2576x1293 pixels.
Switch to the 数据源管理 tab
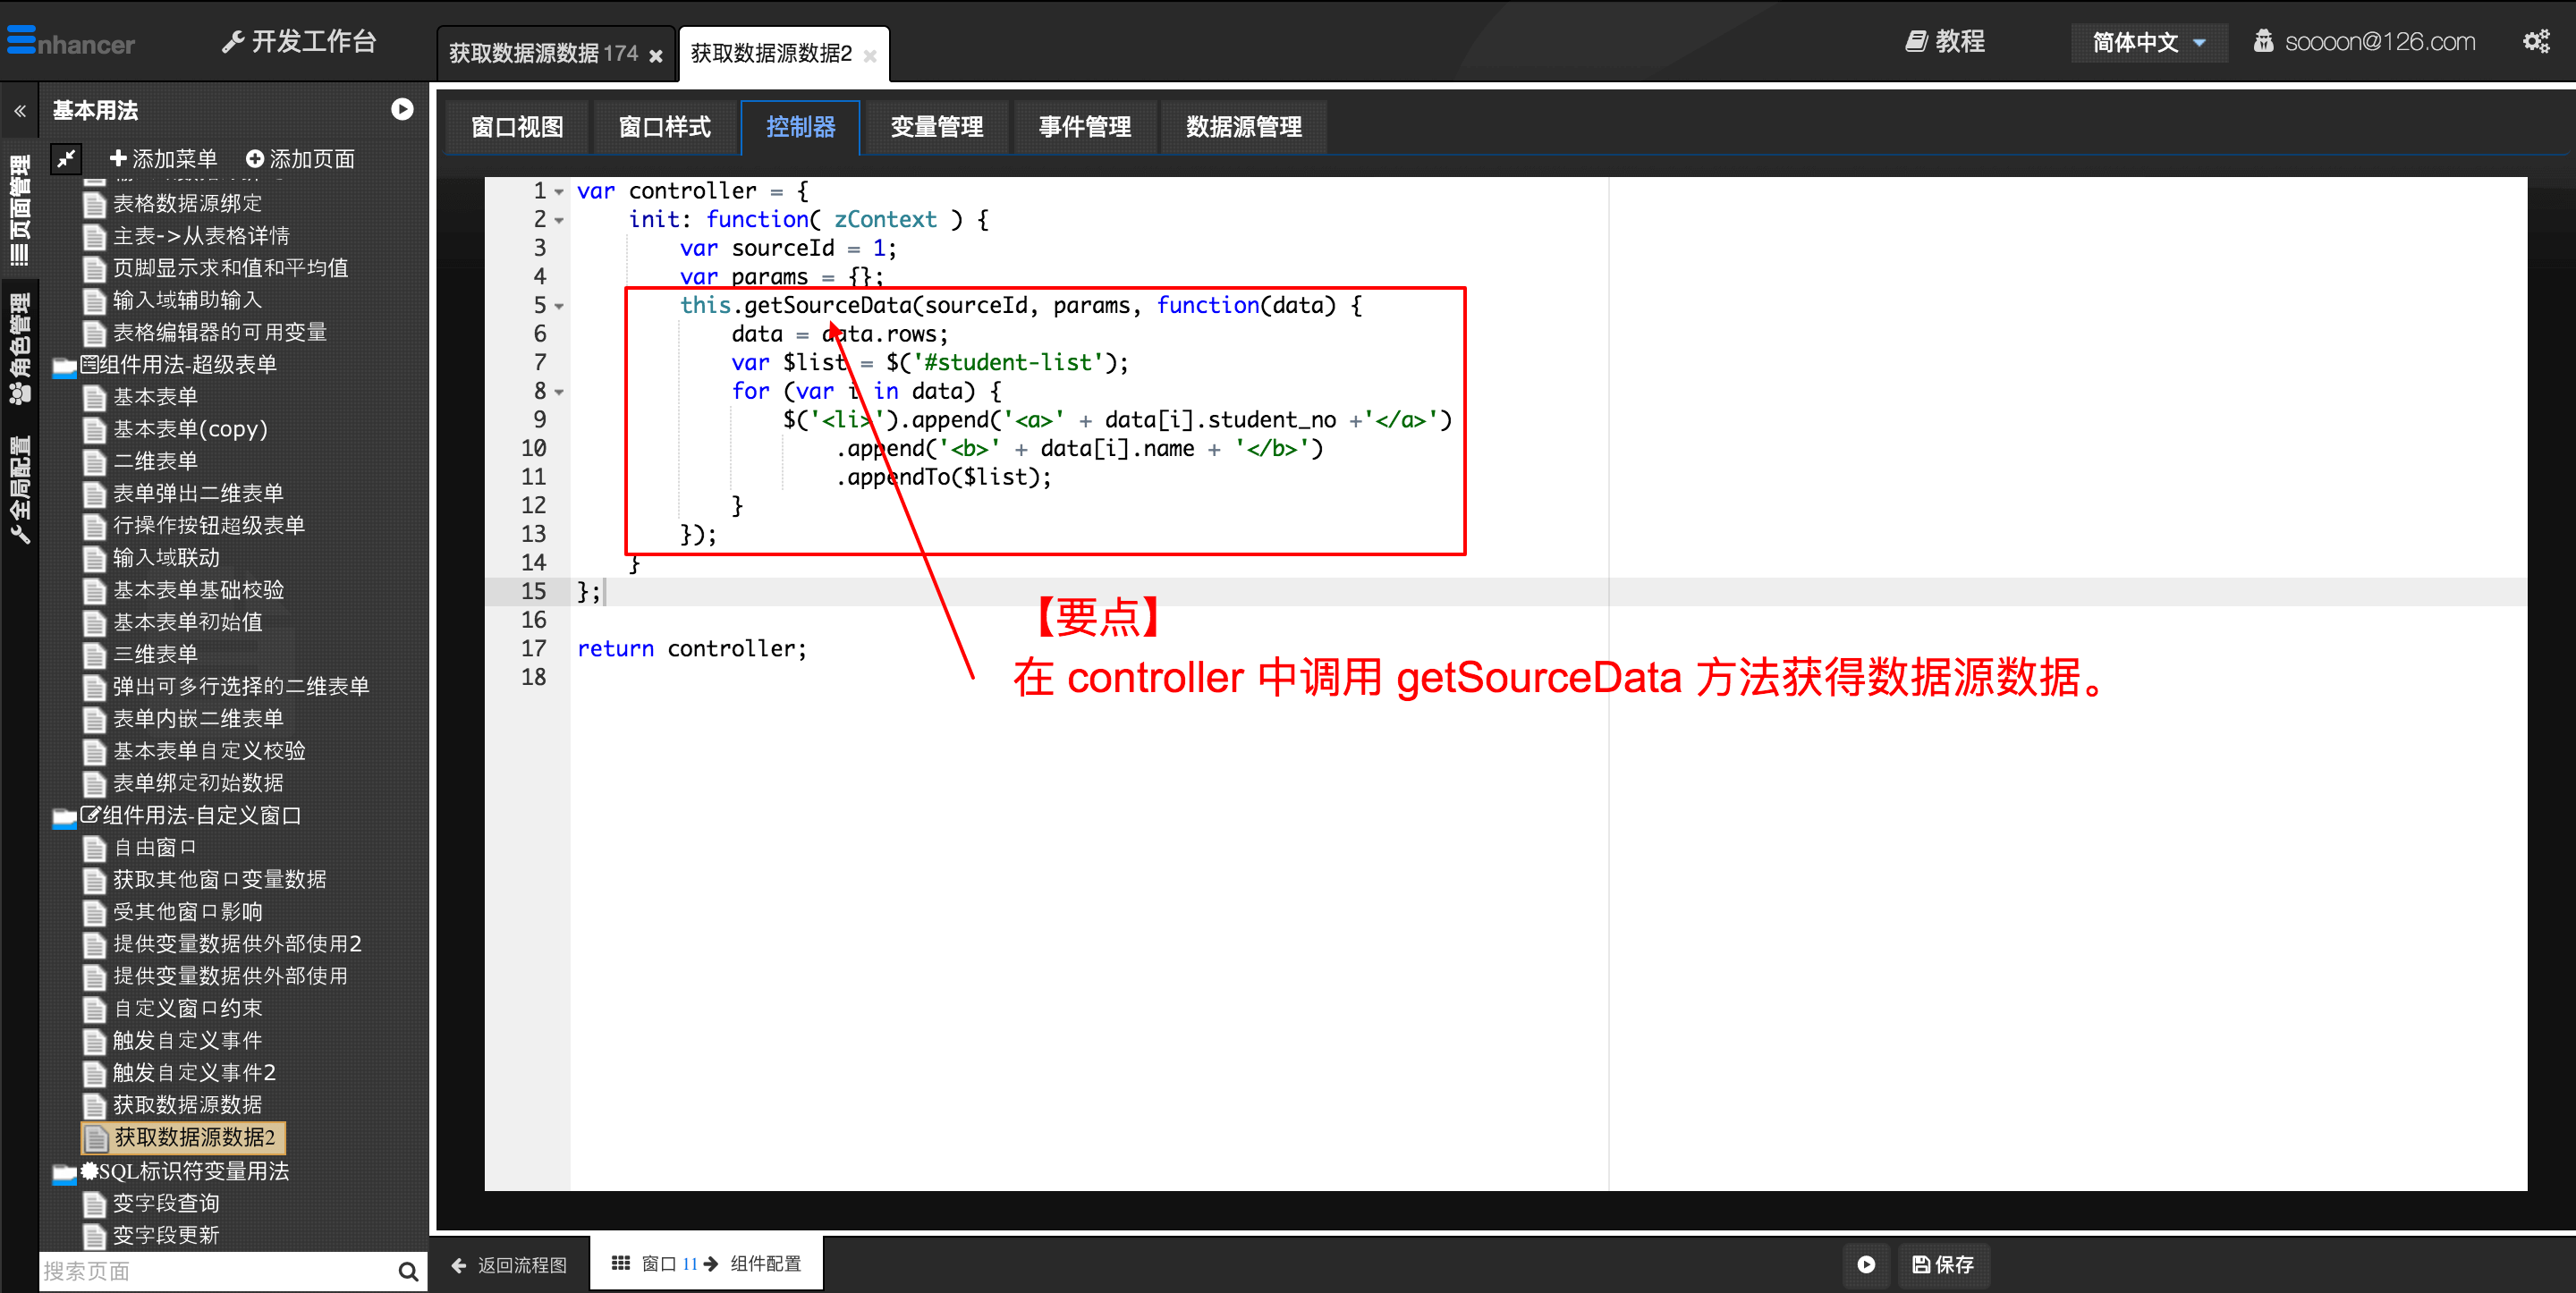point(1243,127)
